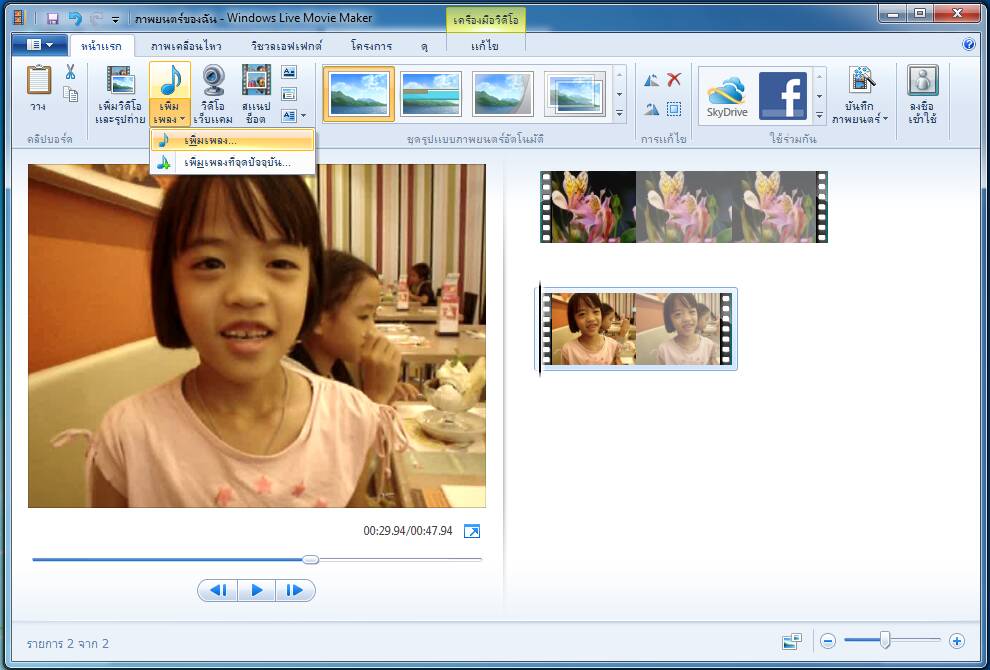Click the Cut scissors icon
990x670 pixels.
click(70, 72)
